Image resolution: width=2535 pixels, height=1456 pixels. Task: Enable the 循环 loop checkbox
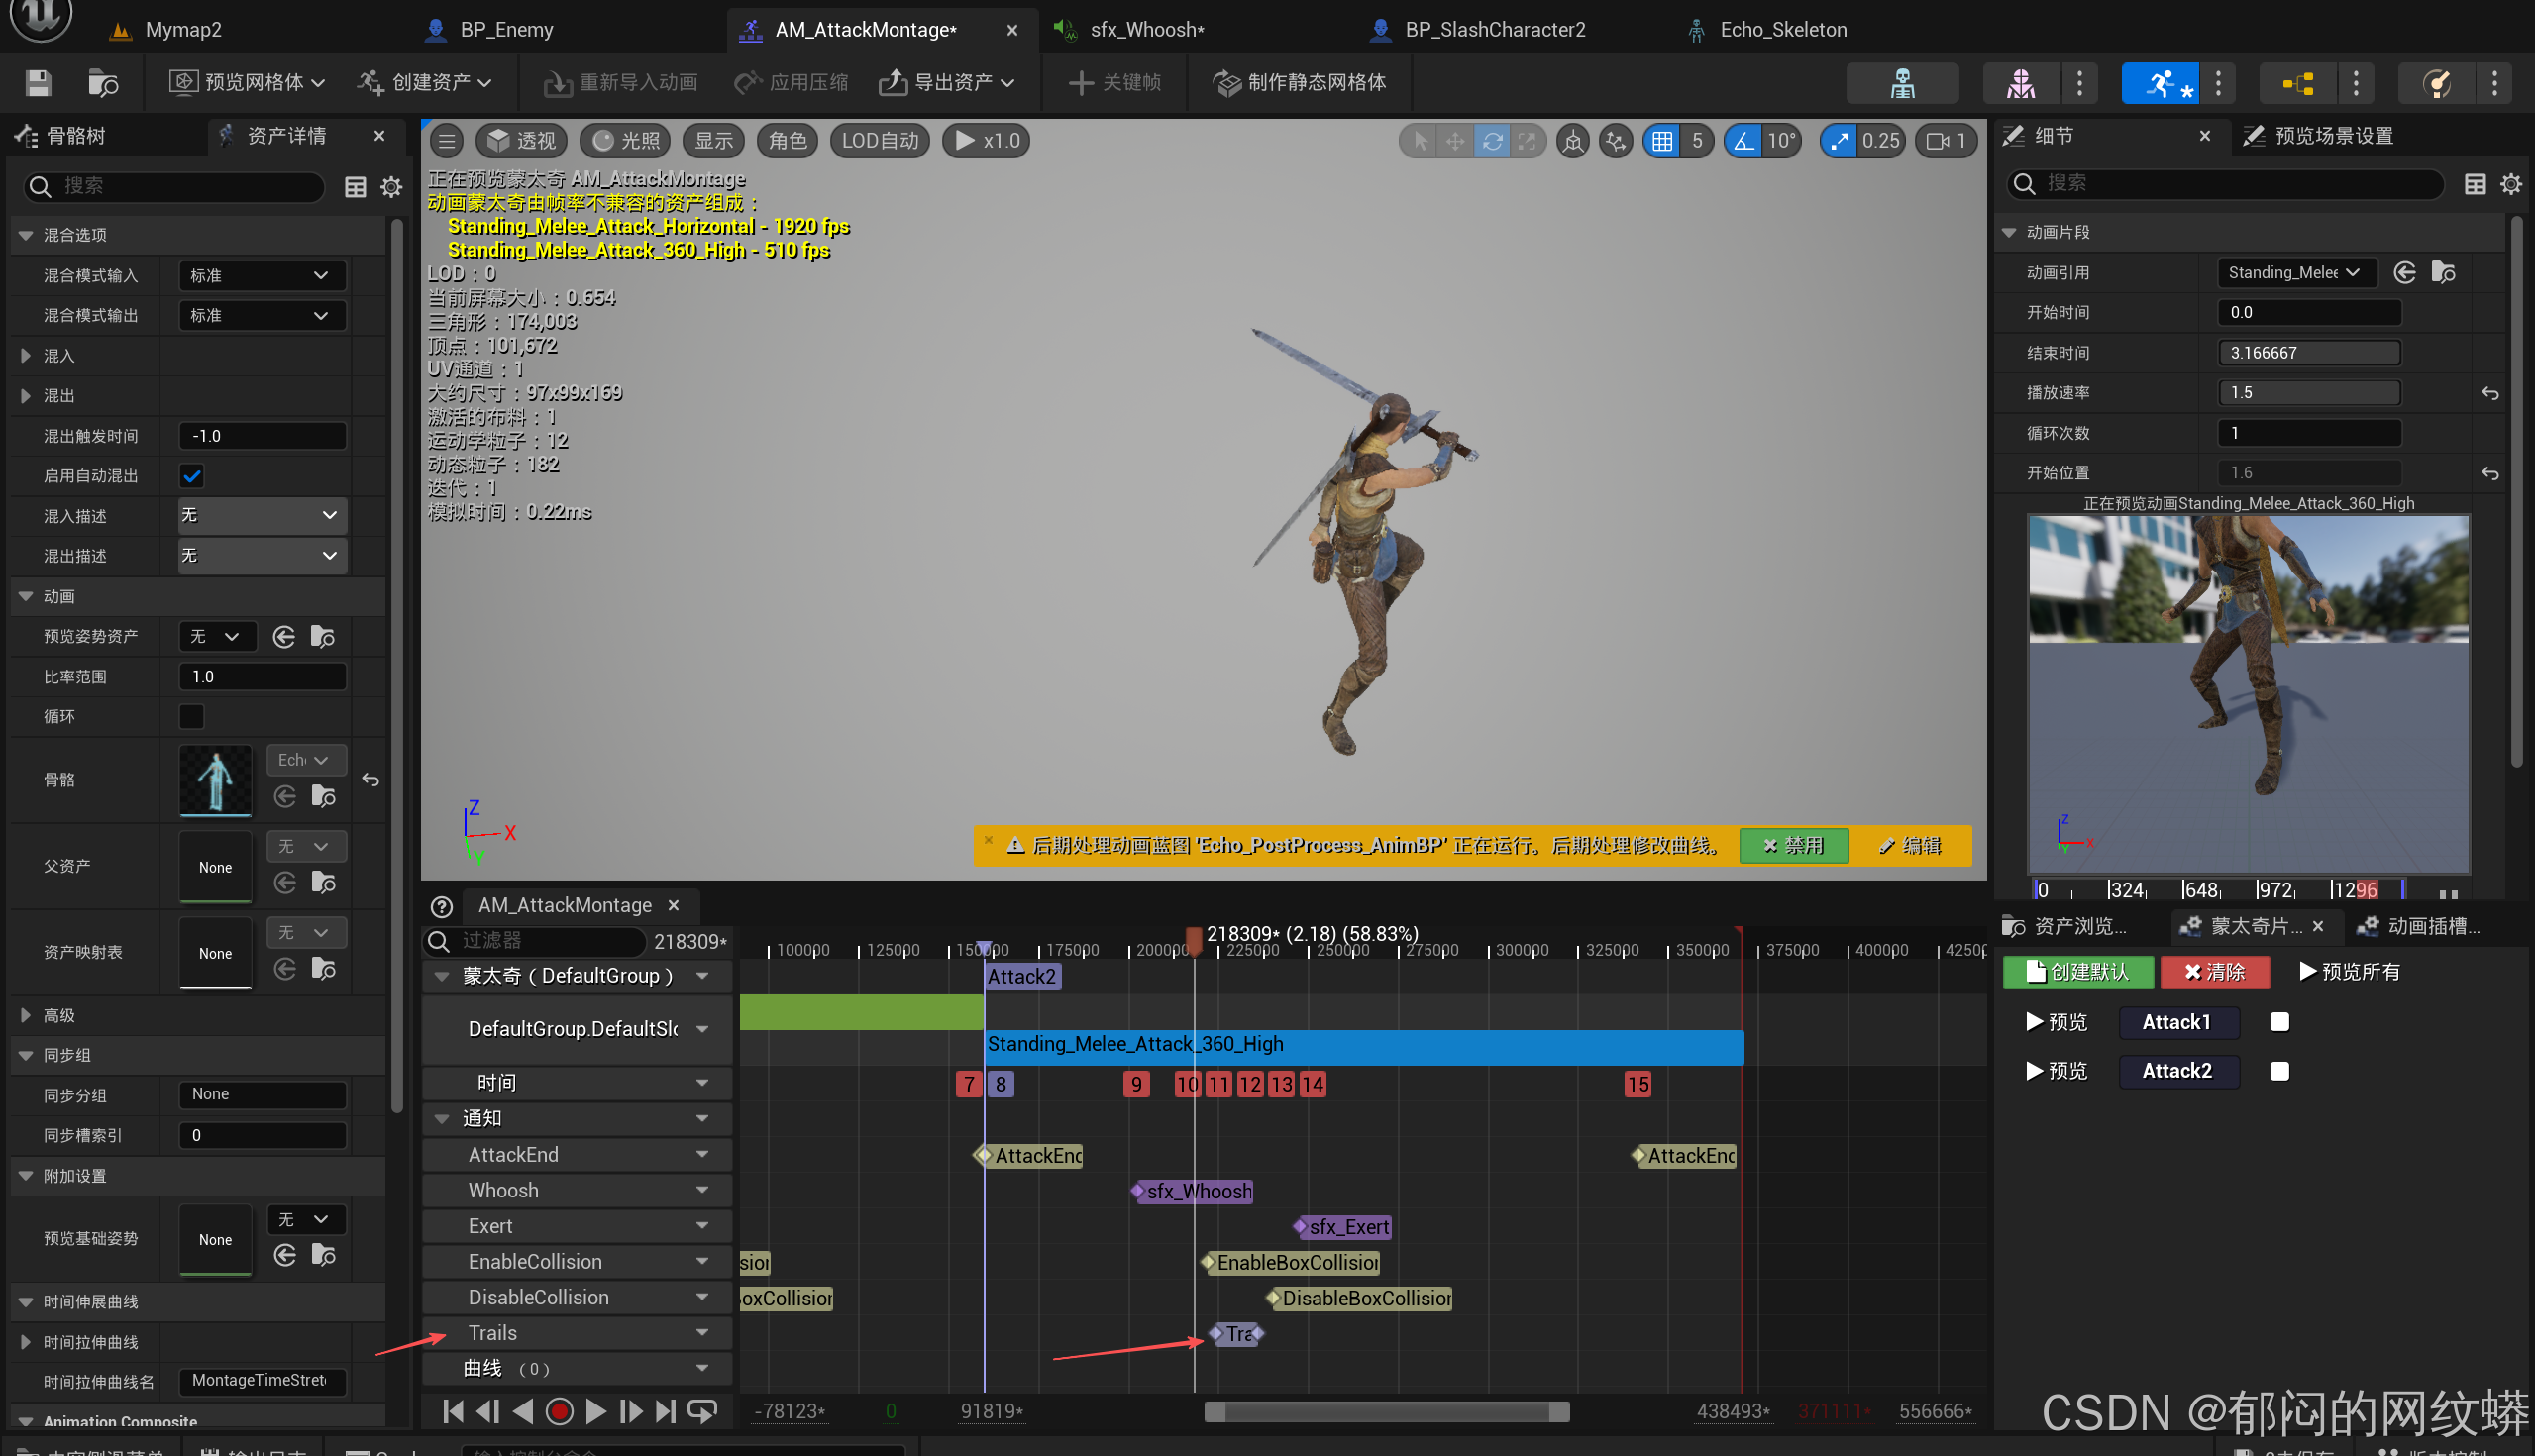(x=191, y=716)
